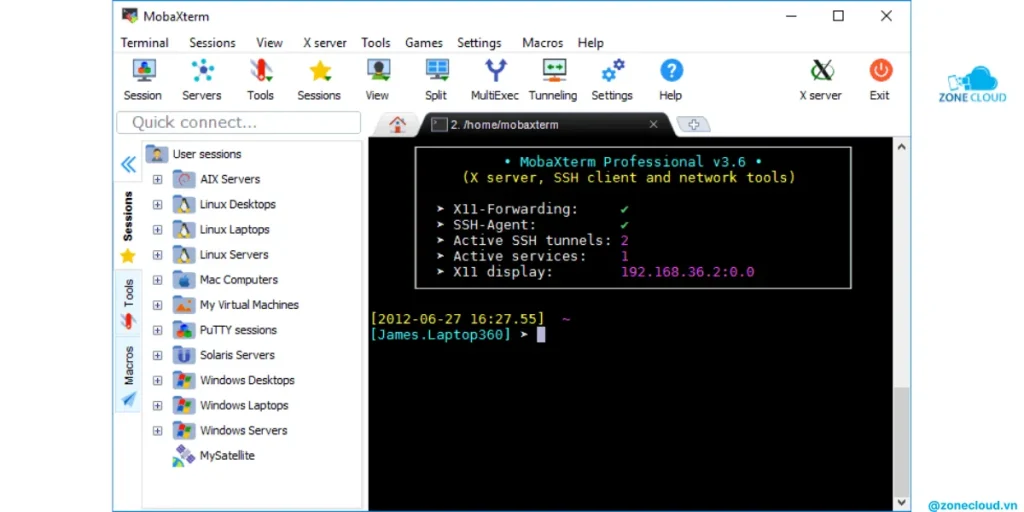Screen dimensions: 1024x512
Task: Click the Mac Computers folder icon
Action: point(184,280)
